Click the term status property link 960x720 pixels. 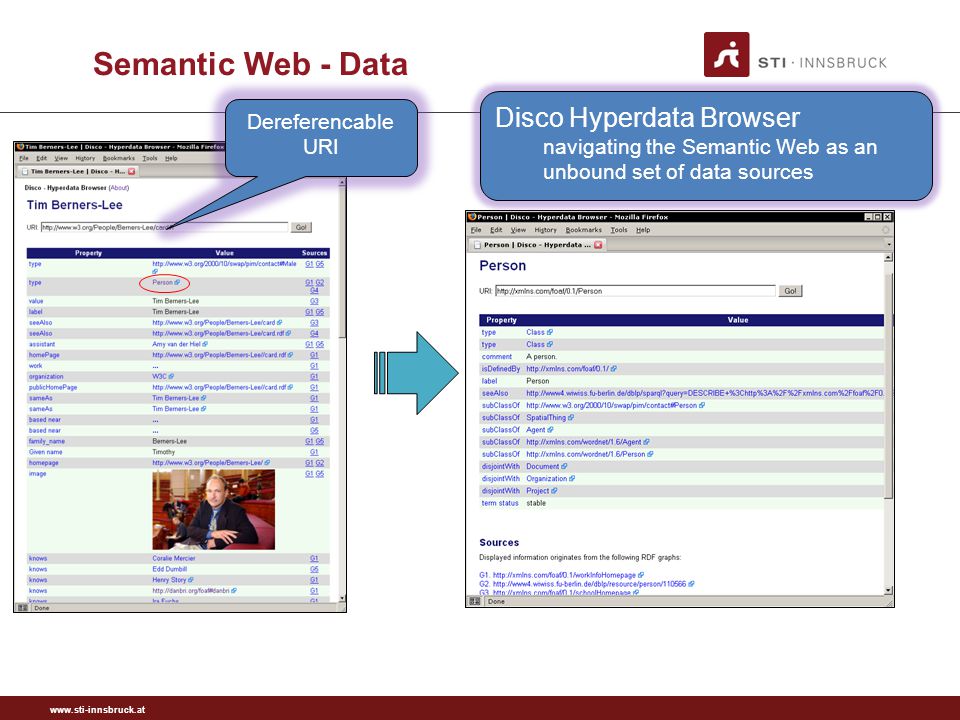[500, 503]
